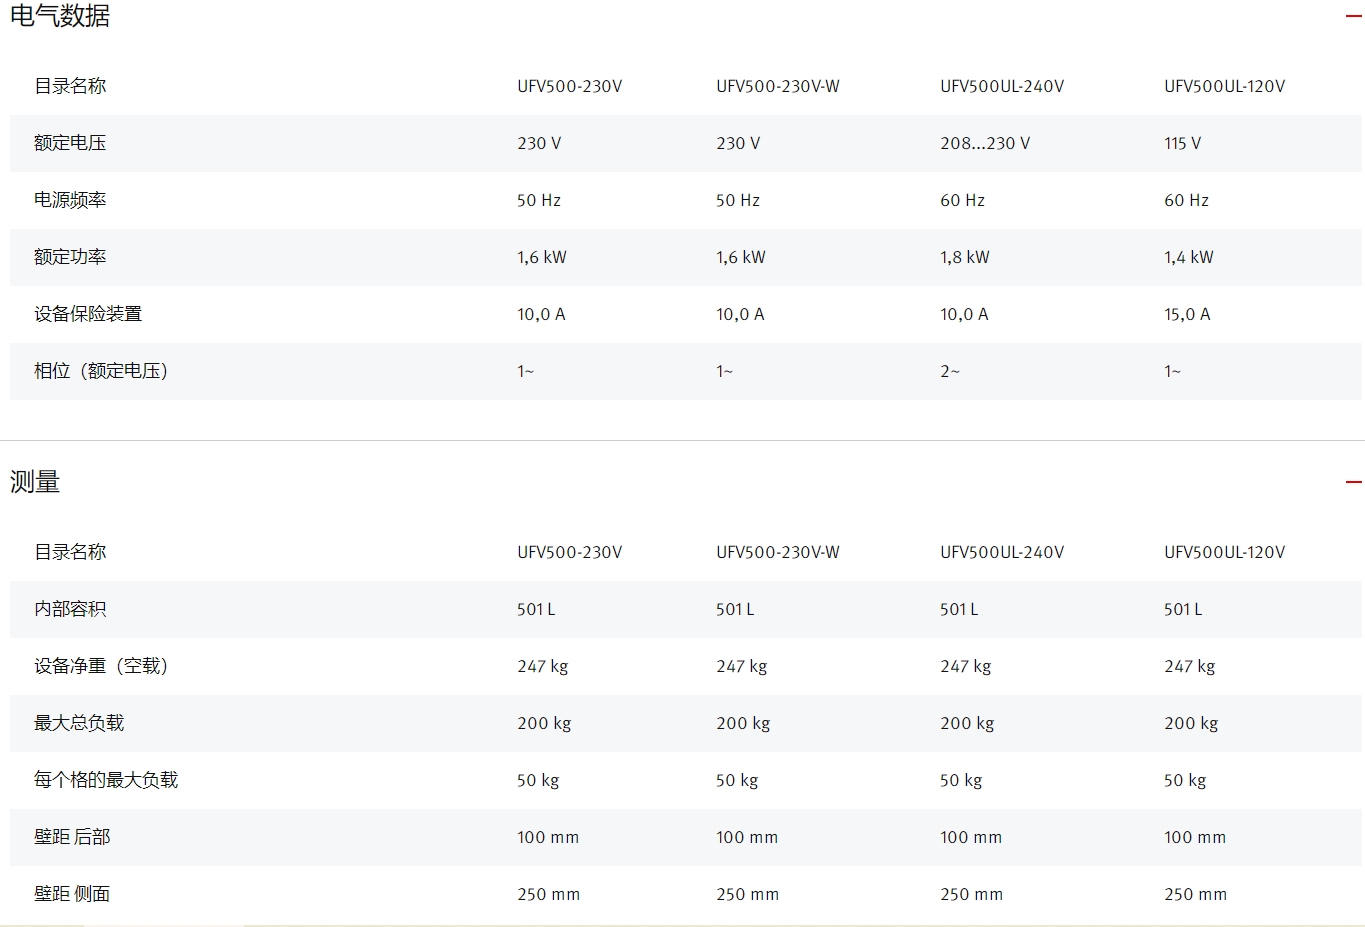This screenshot has height=927, width=1365.
Task: Click 目录名称 label in 电气数据 table
Action: click(70, 86)
